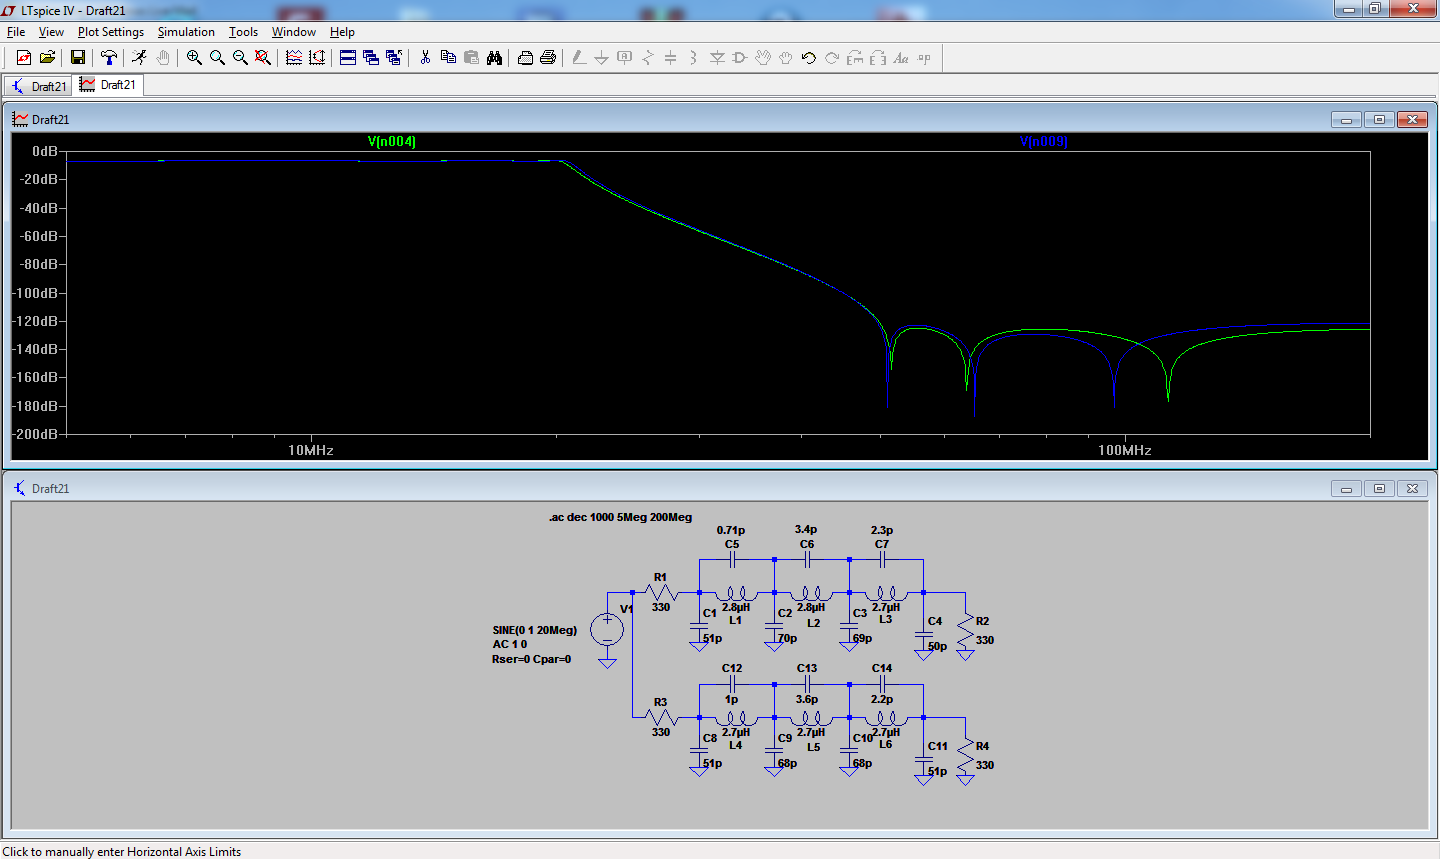Click the Halt simulation hand icon
Viewport: 1440px width, 860px height.
pos(163,58)
